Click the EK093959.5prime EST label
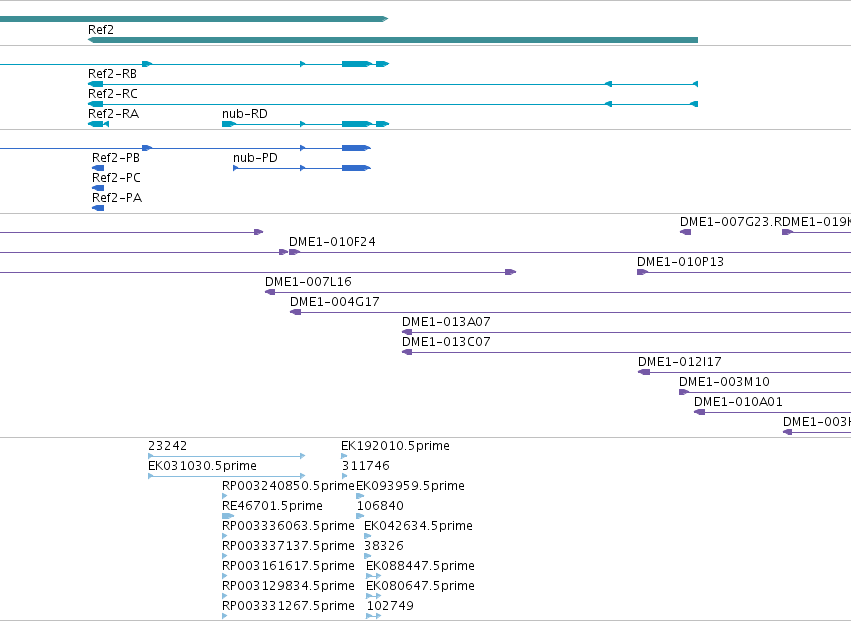 coord(410,486)
